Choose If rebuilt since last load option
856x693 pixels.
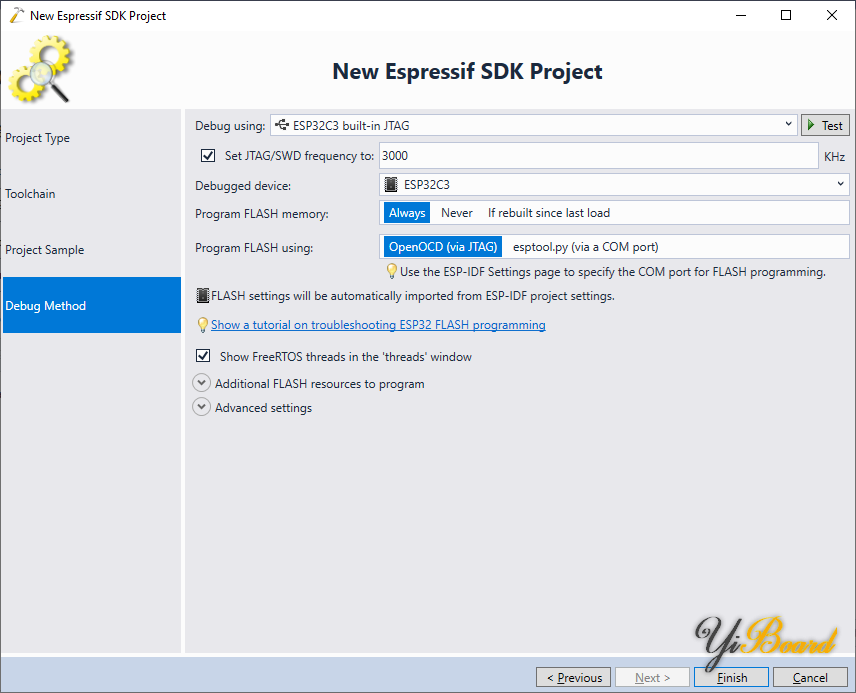tap(549, 213)
